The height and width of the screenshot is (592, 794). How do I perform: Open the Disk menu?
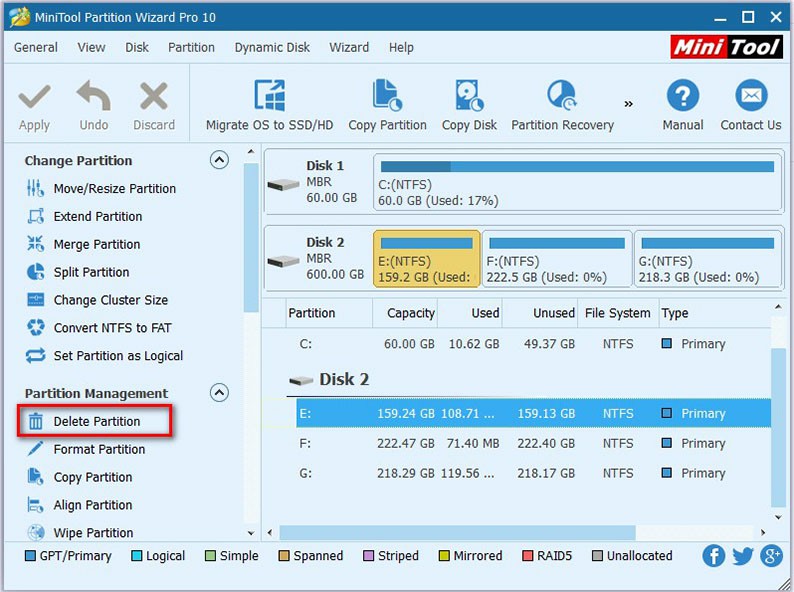coord(137,47)
